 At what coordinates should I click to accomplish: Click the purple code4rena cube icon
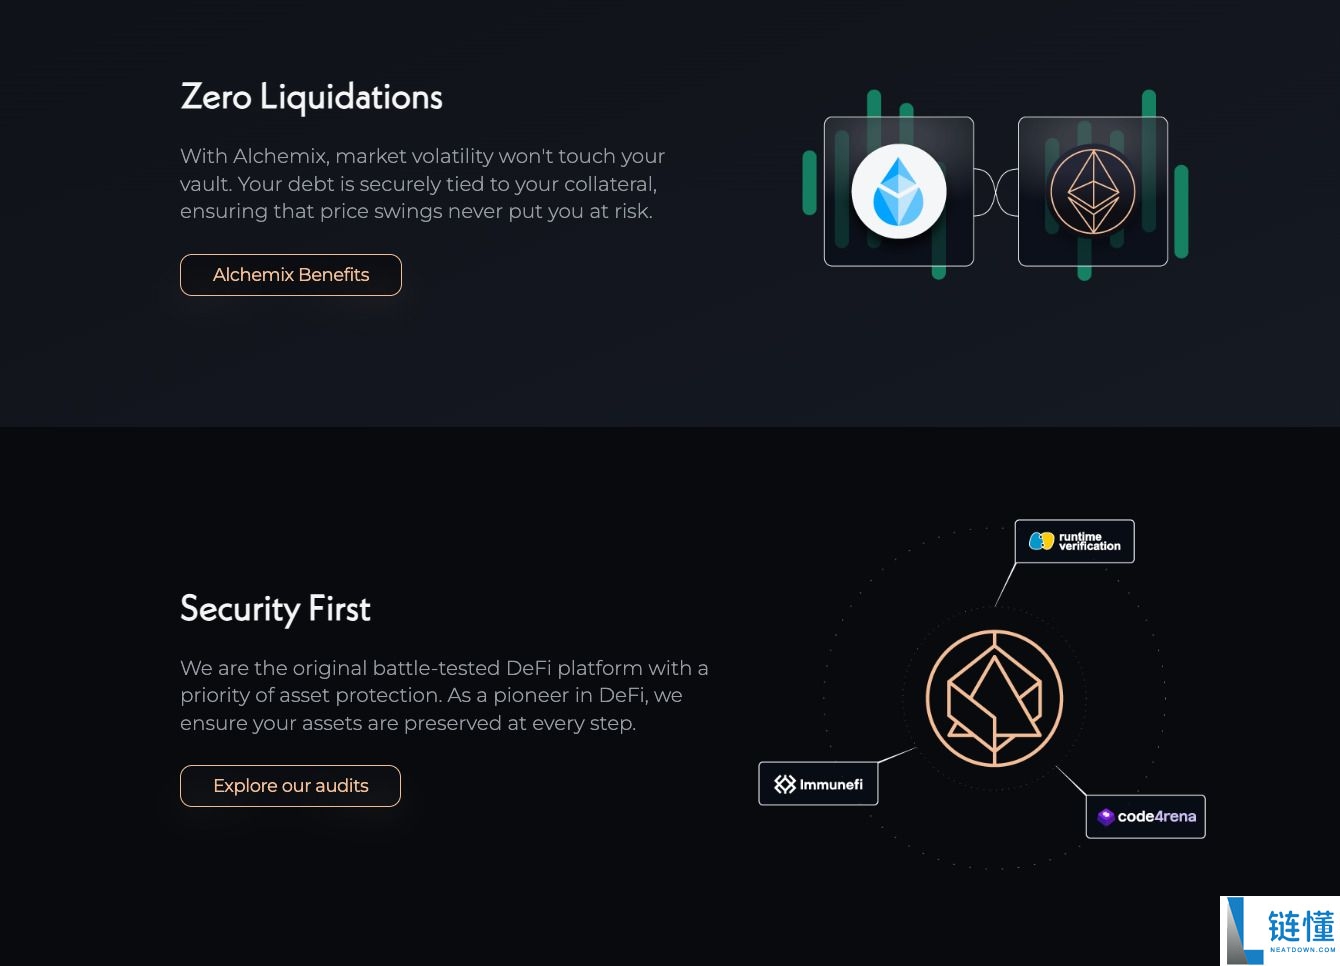tap(1104, 816)
